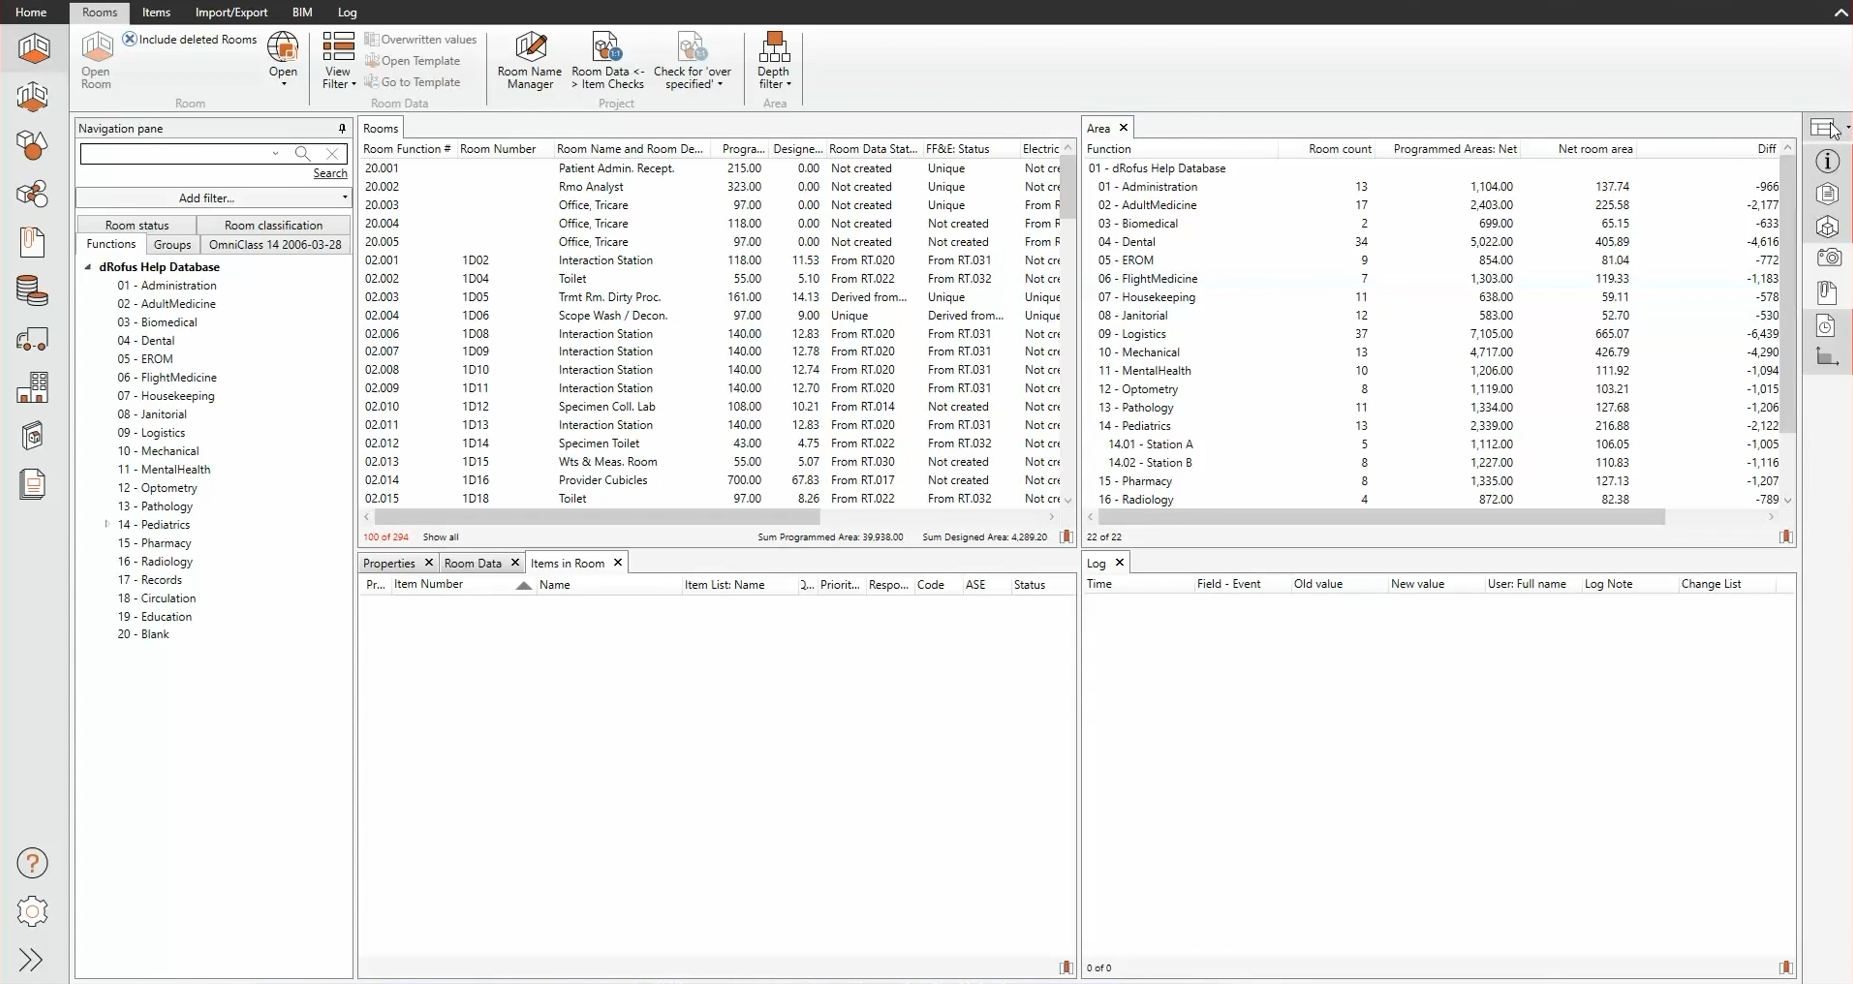Screen dimensions: 1853x984
Task: Expand the left sidebar with double chevron
Action: 32,960
